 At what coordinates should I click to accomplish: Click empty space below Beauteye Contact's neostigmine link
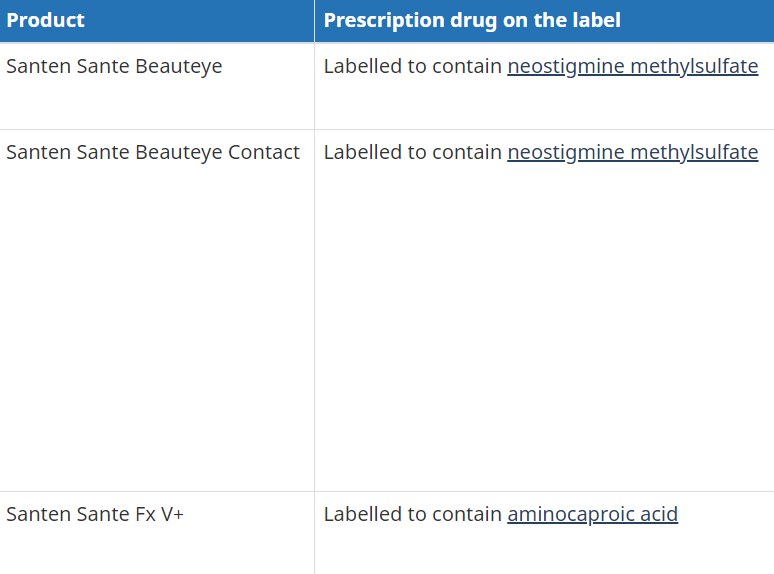(543, 326)
